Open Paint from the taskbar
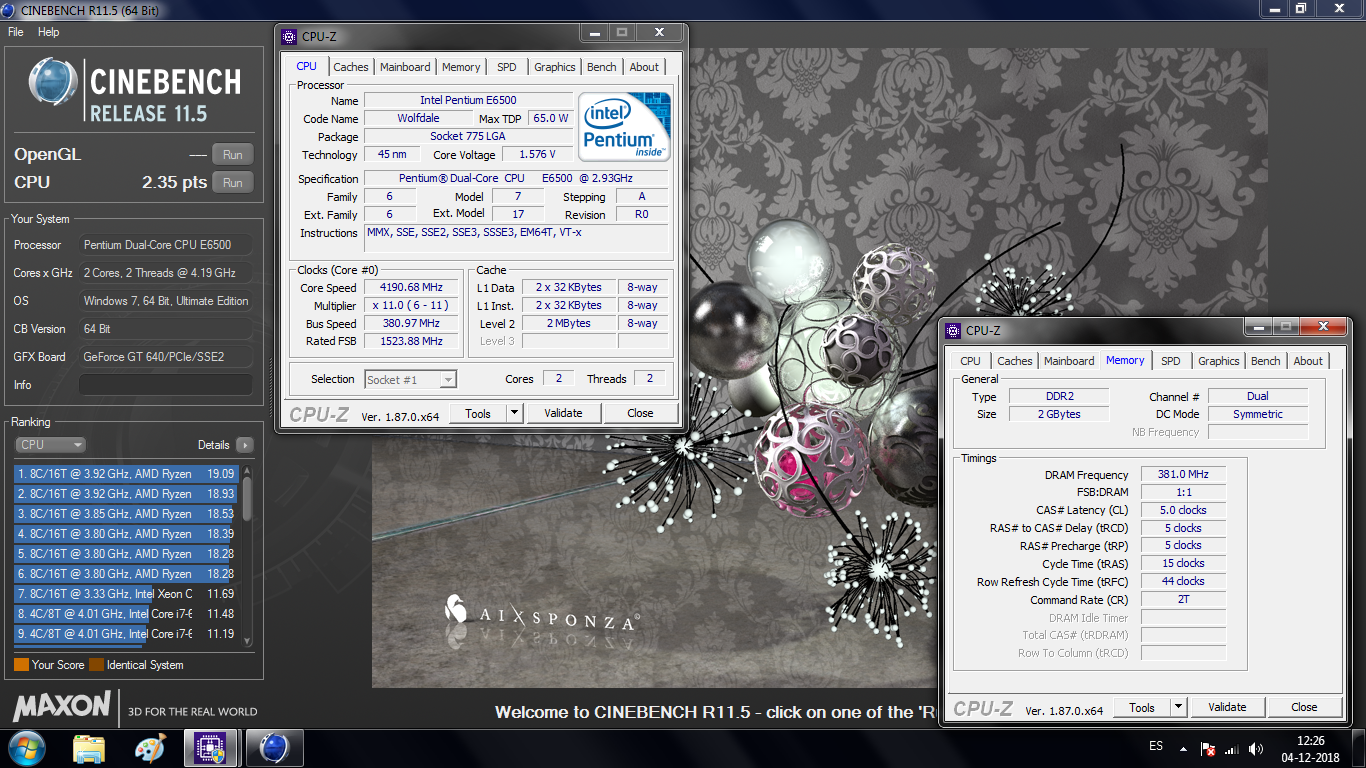1366x768 pixels. [150, 748]
